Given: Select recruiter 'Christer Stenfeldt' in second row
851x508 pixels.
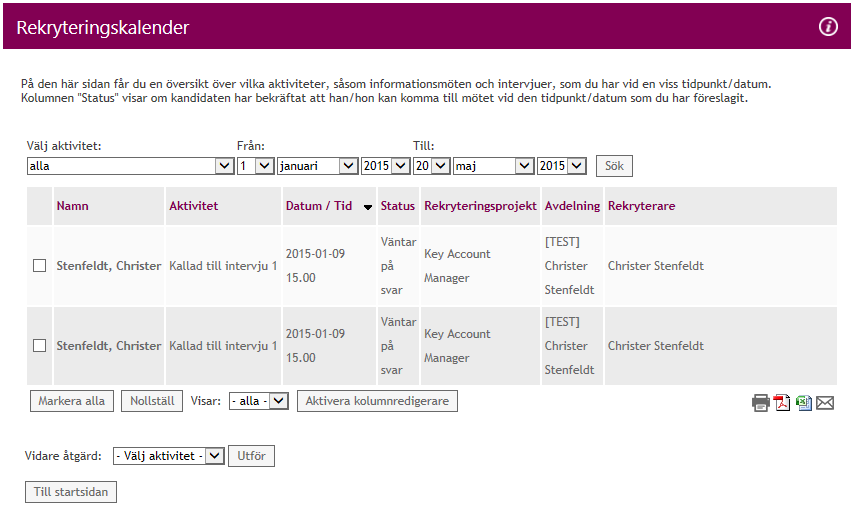Looking at the screenshot, I should [x=656, y=346].
